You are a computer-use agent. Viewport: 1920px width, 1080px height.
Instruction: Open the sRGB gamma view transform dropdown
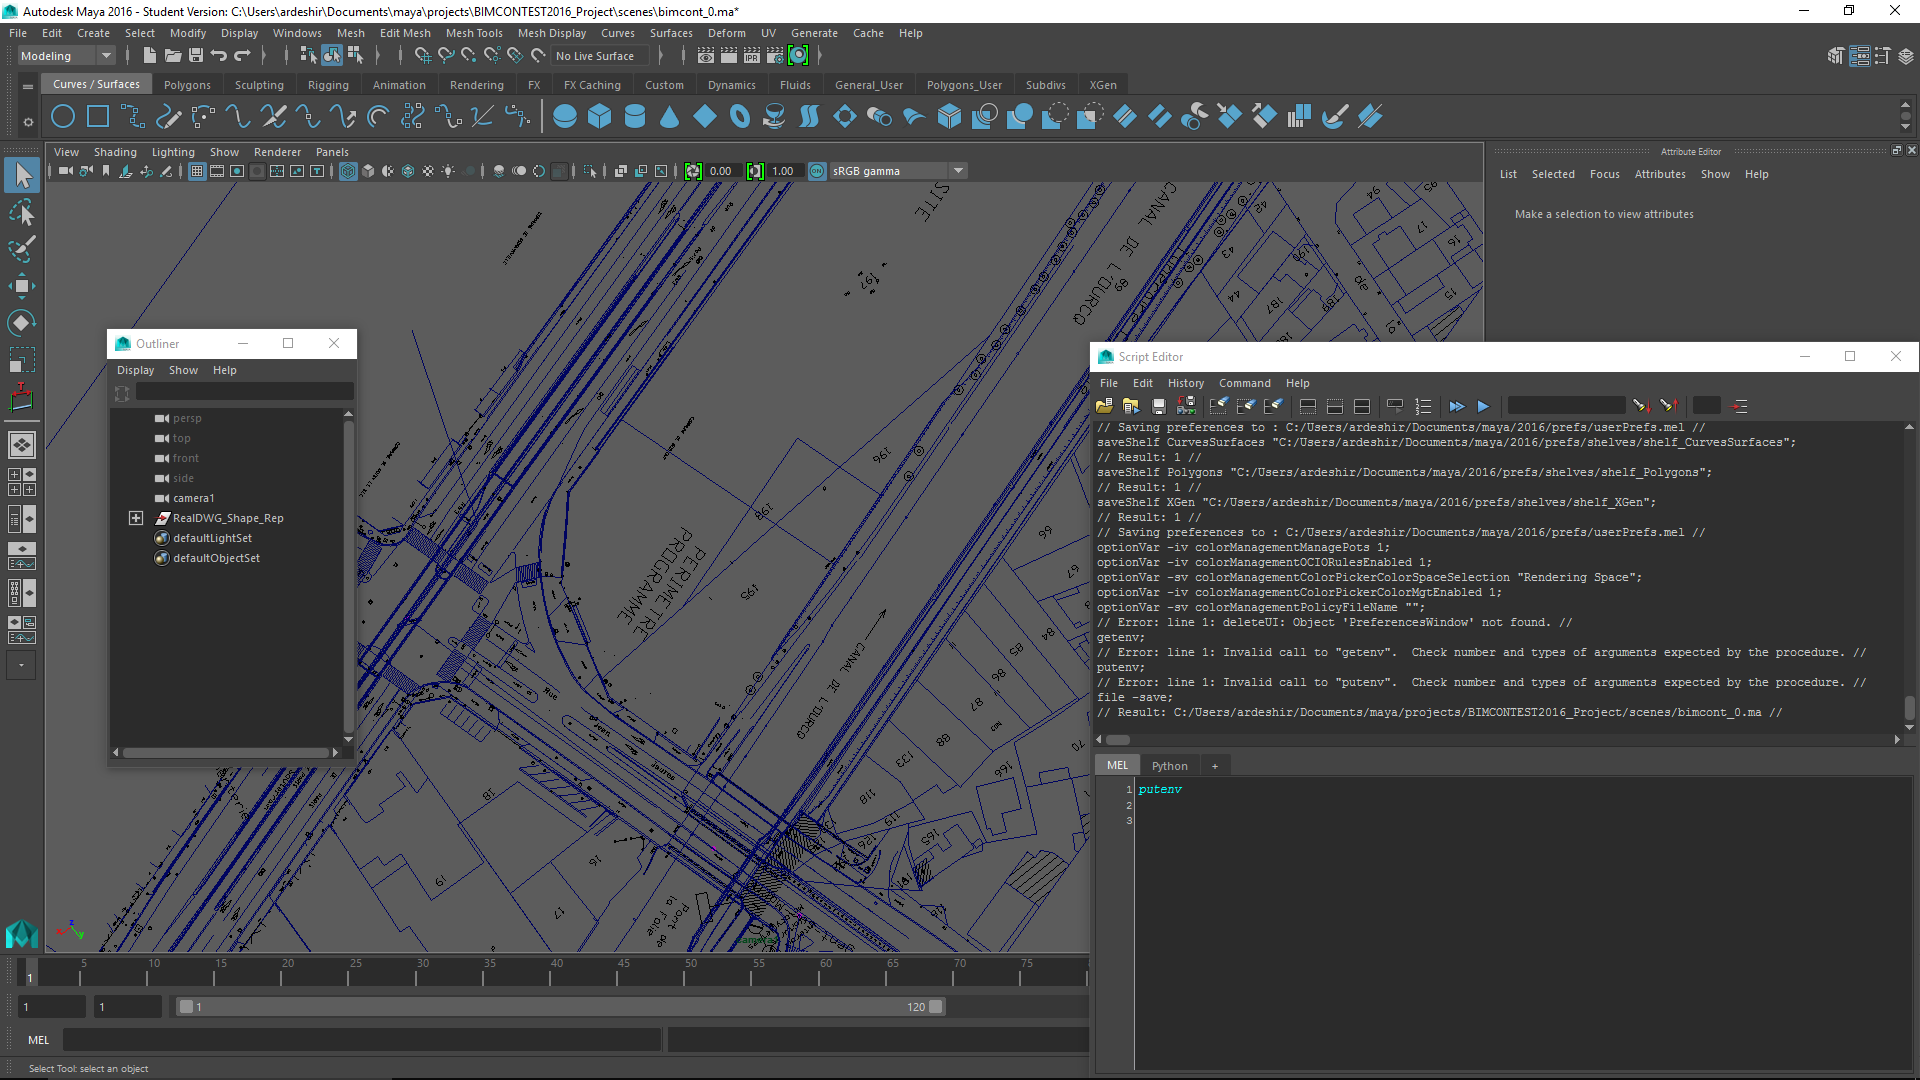tap(958, 171)
